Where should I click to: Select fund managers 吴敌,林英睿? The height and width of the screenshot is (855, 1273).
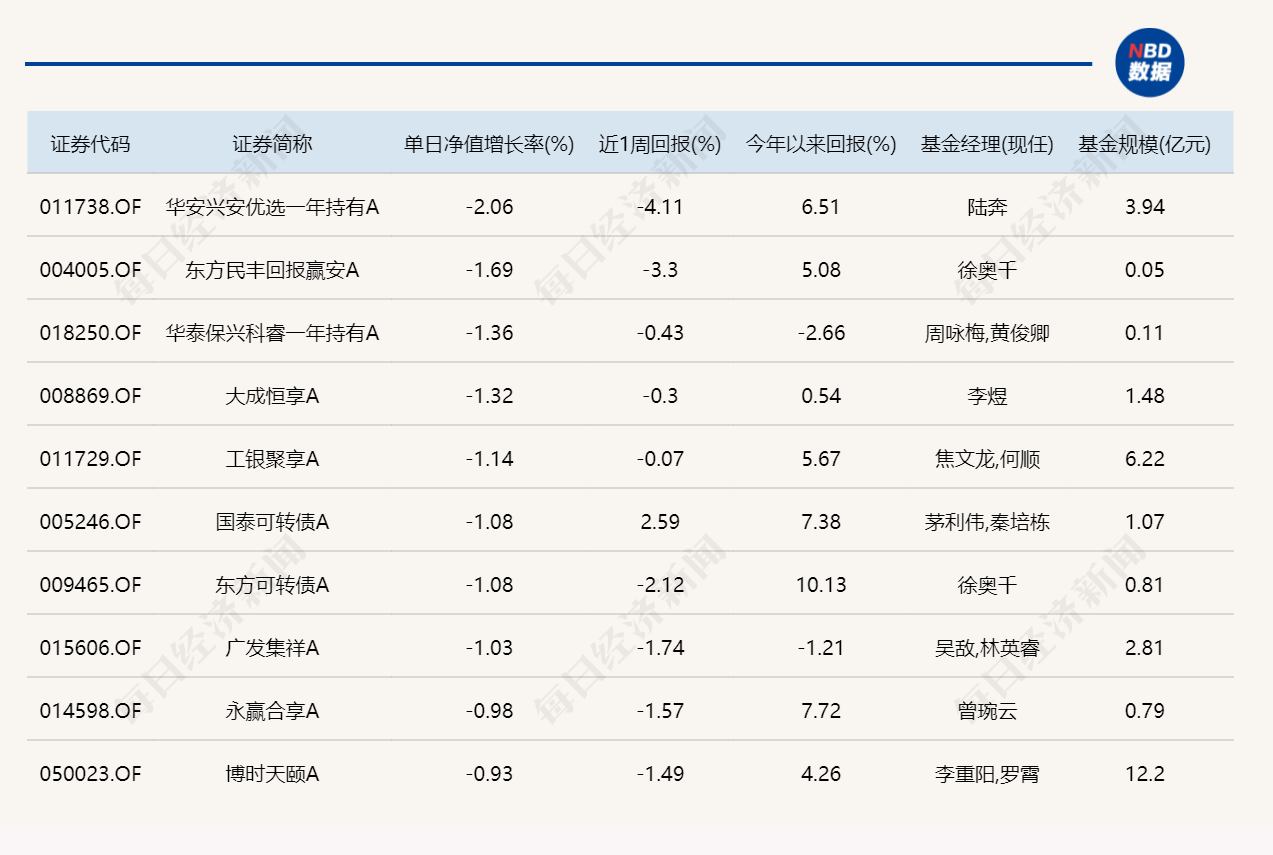point(987,648)
